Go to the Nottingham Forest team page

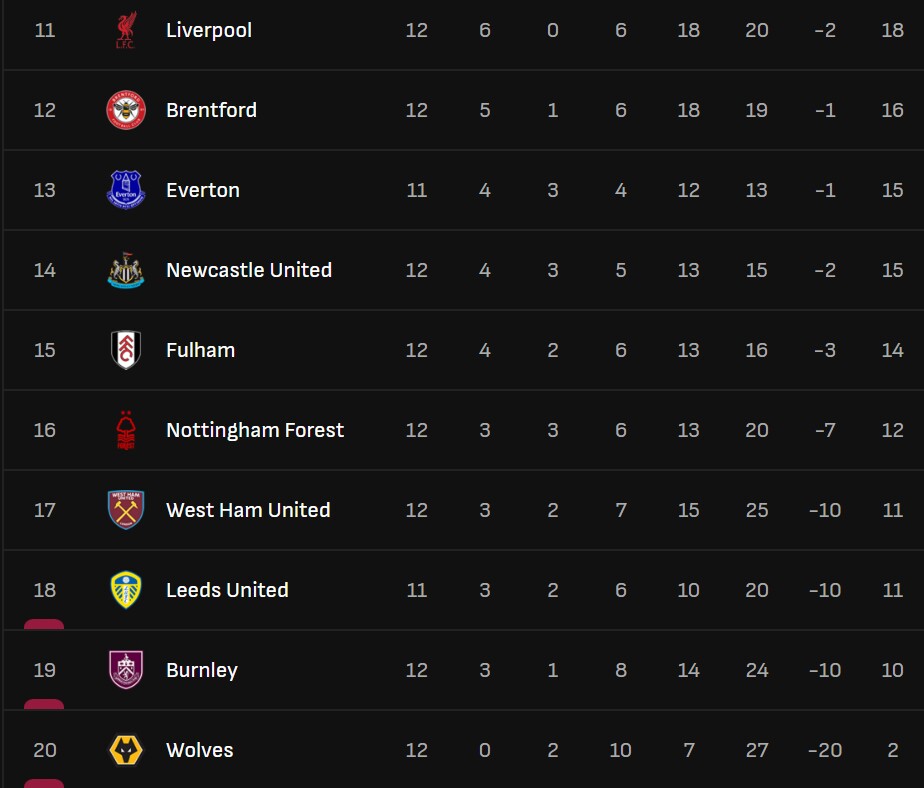click(x=255, y=430)
